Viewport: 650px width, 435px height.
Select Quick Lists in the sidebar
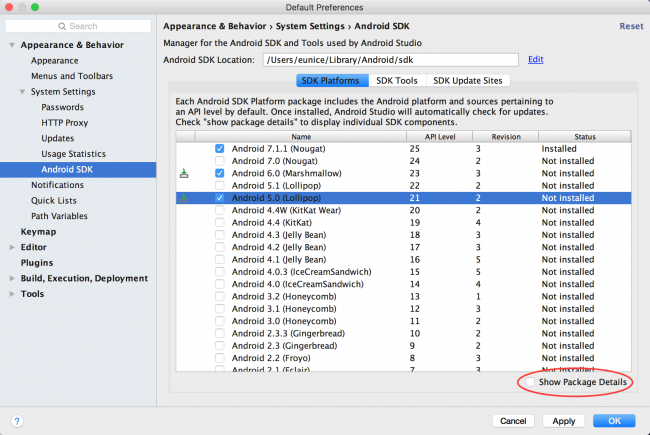pyautogui.click(x=54, y=201)
